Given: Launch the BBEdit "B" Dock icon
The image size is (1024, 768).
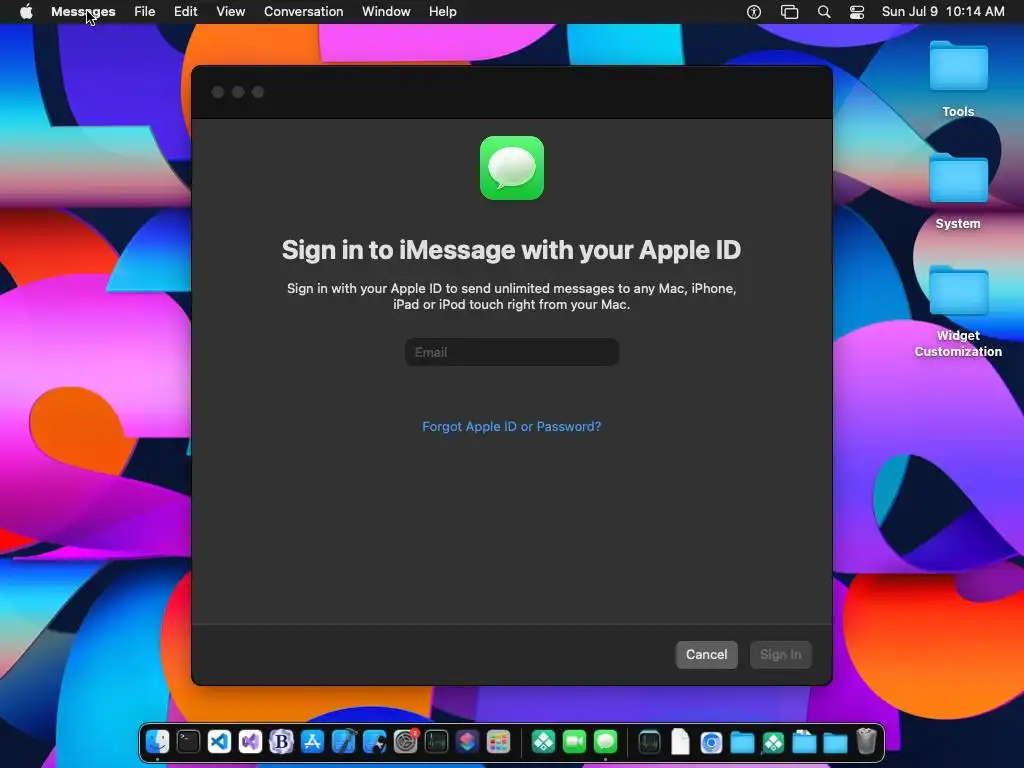Looking at the screenshot, I should pos(281,742).
